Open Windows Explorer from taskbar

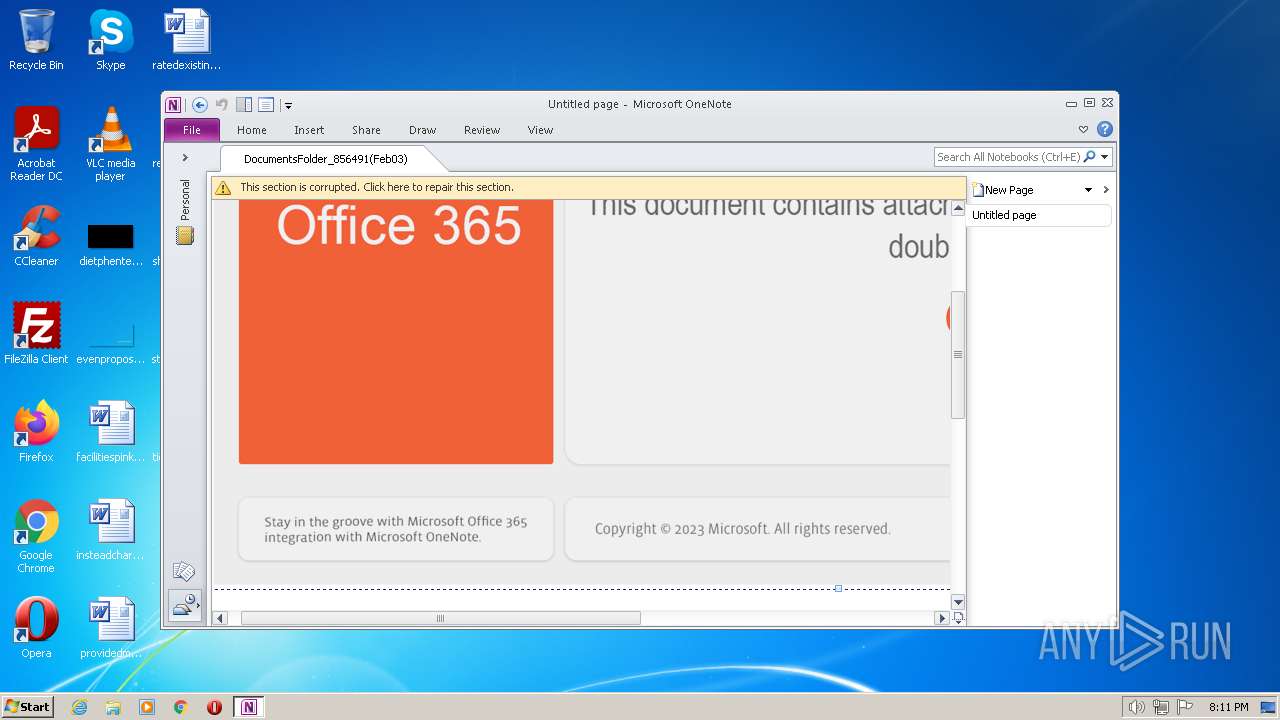(x=113, y=707)
